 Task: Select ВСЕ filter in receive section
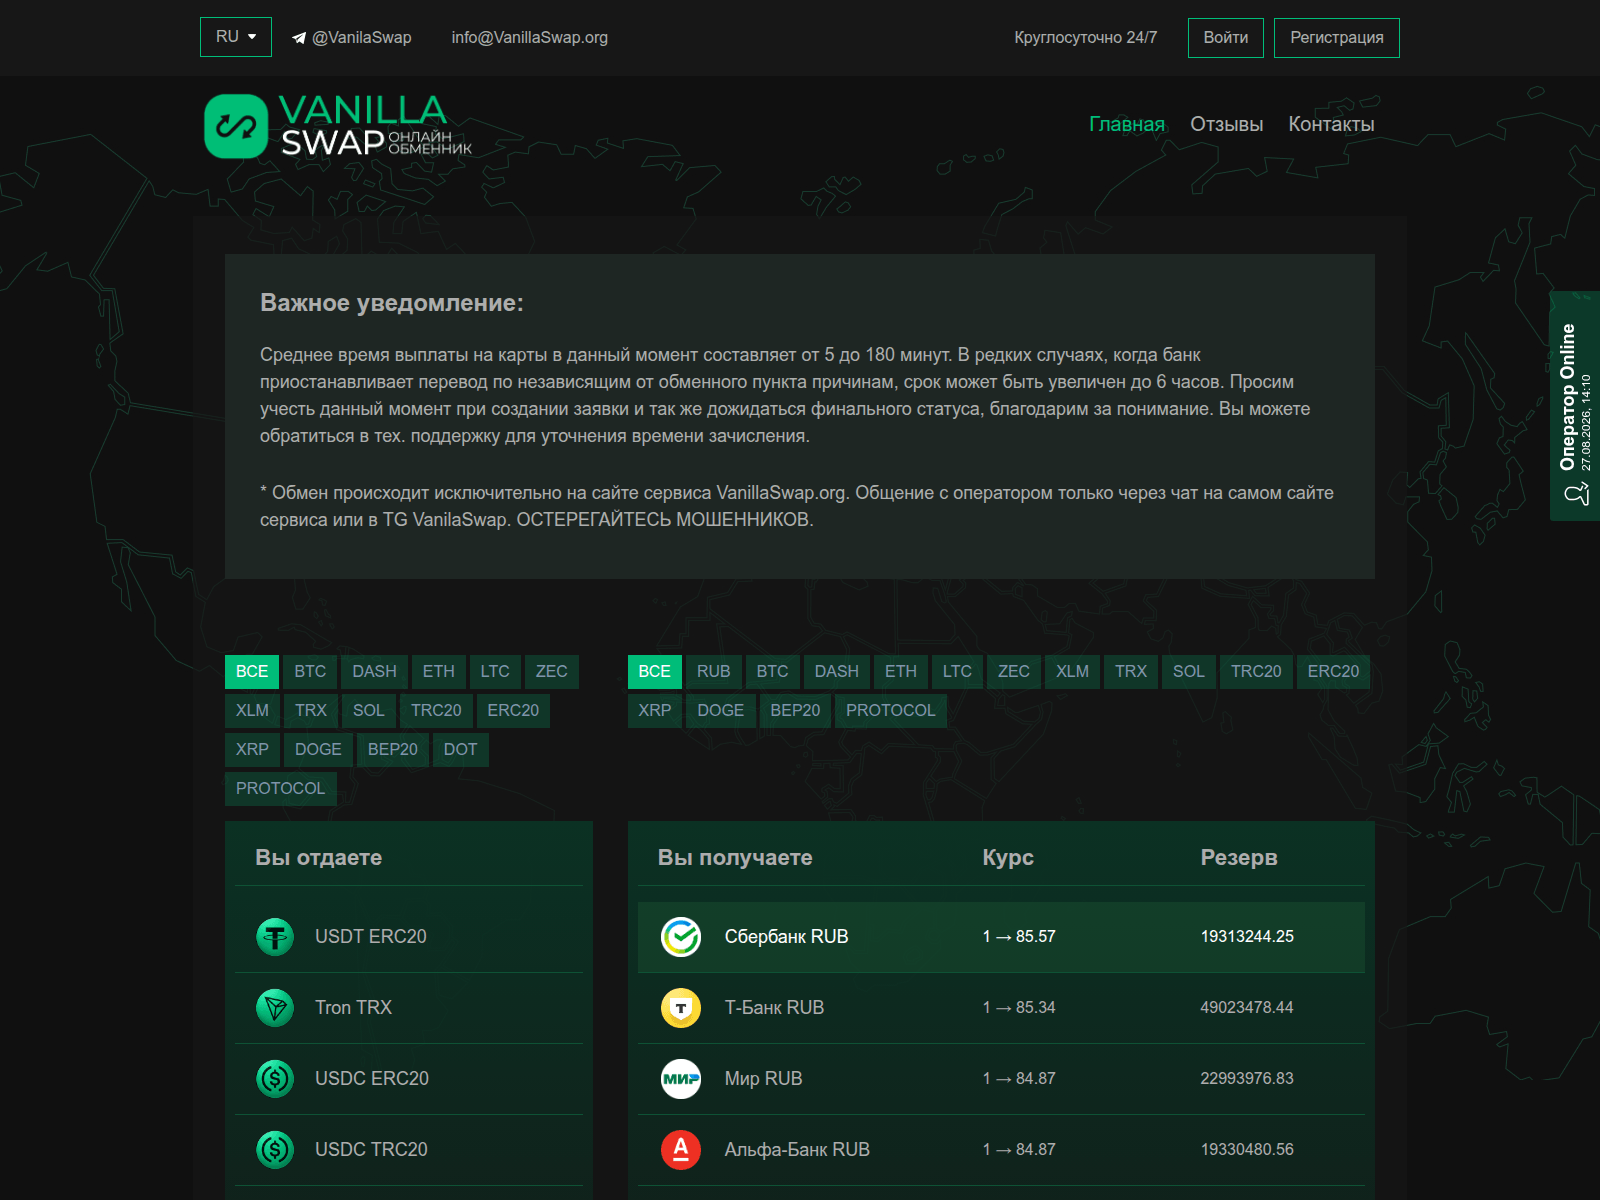coord(655,672)
